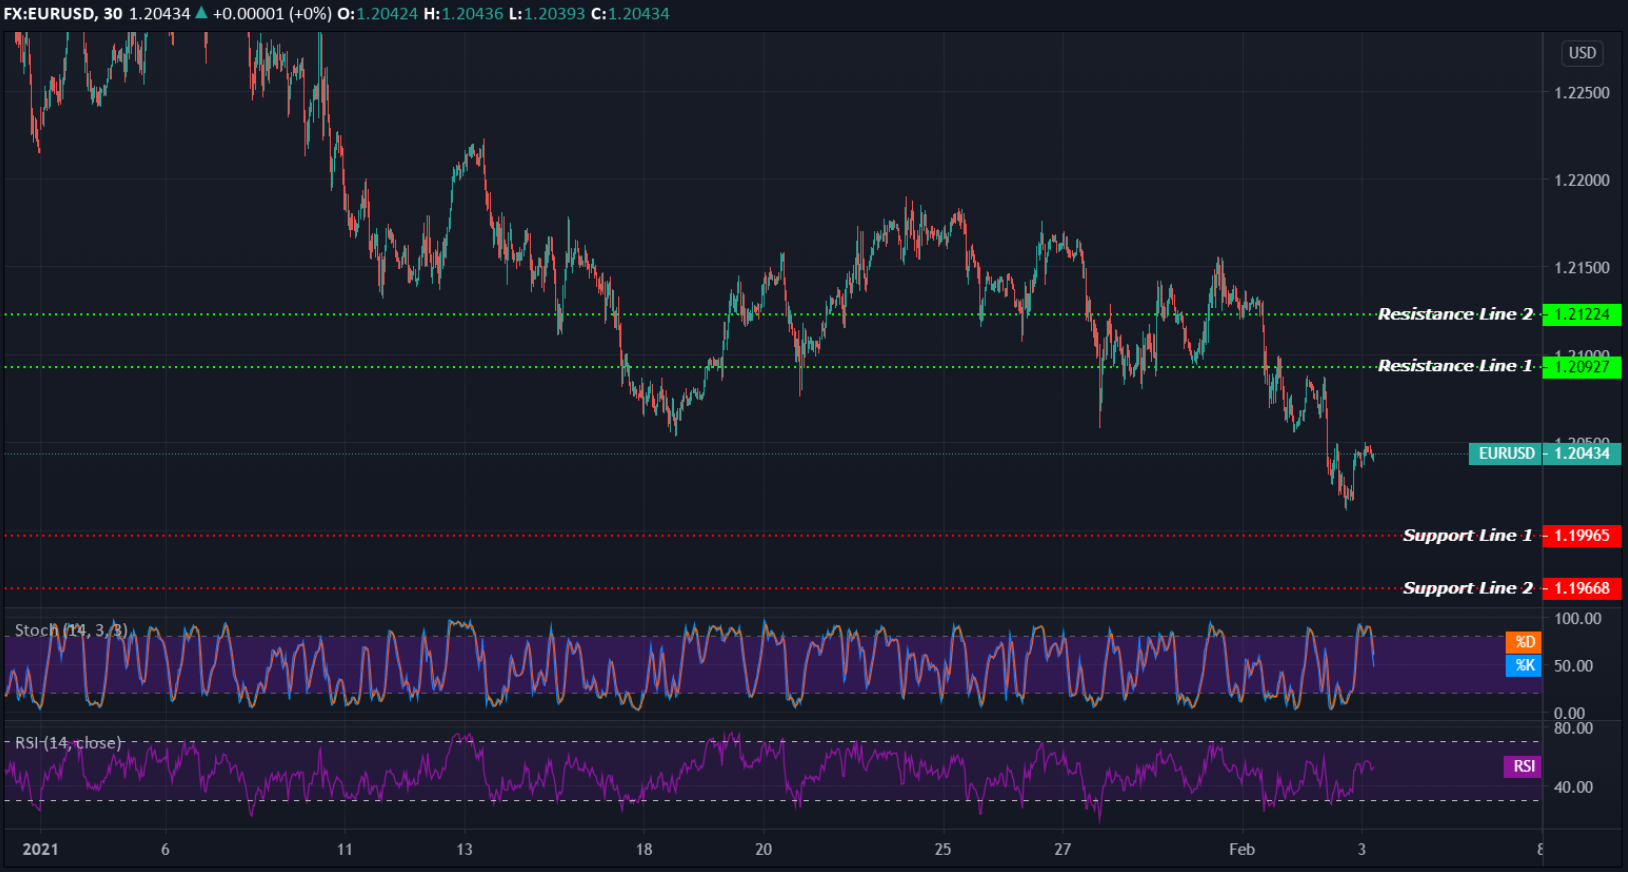Click the purple RSI indicator label
1628x872 pixels.
pos(1523,766)
